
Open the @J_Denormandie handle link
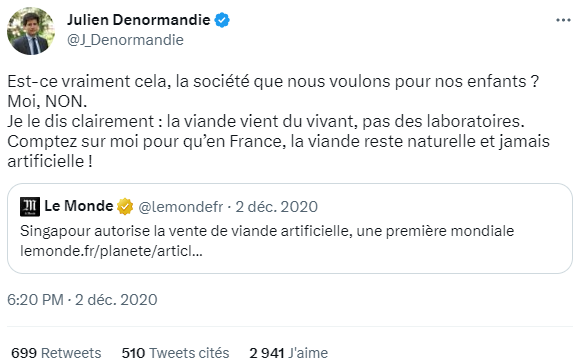tap(125, 40)
